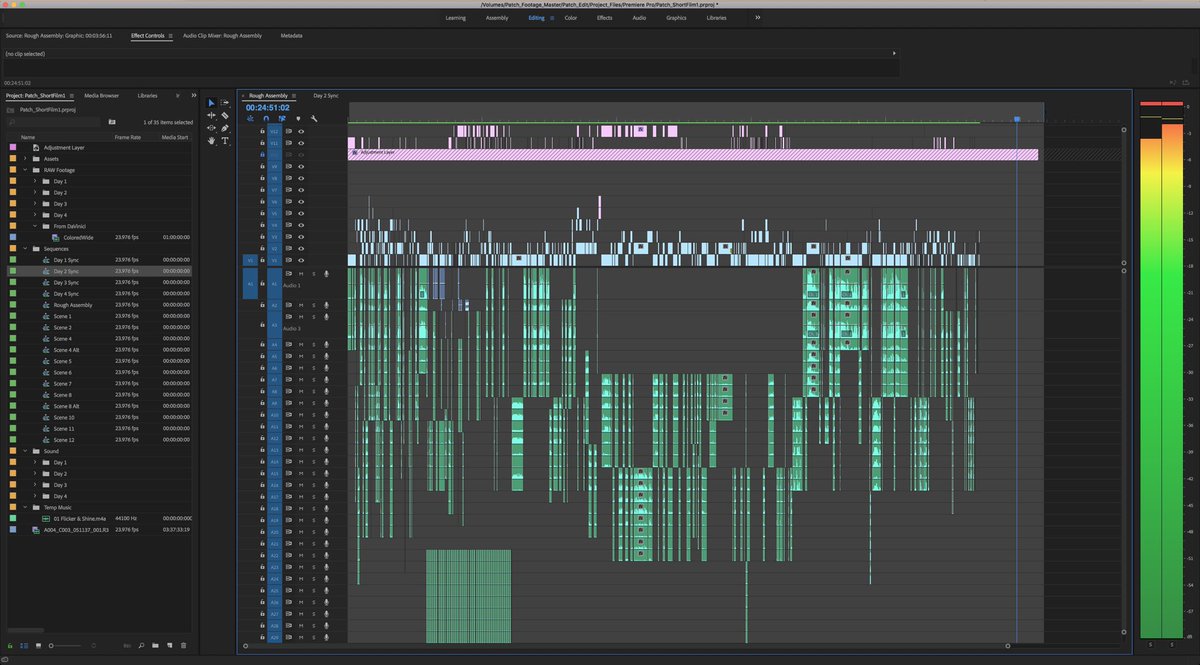Select the Pen tool
The width and height of the screenshot is (1200, 665).
click(x=225, y=128)
